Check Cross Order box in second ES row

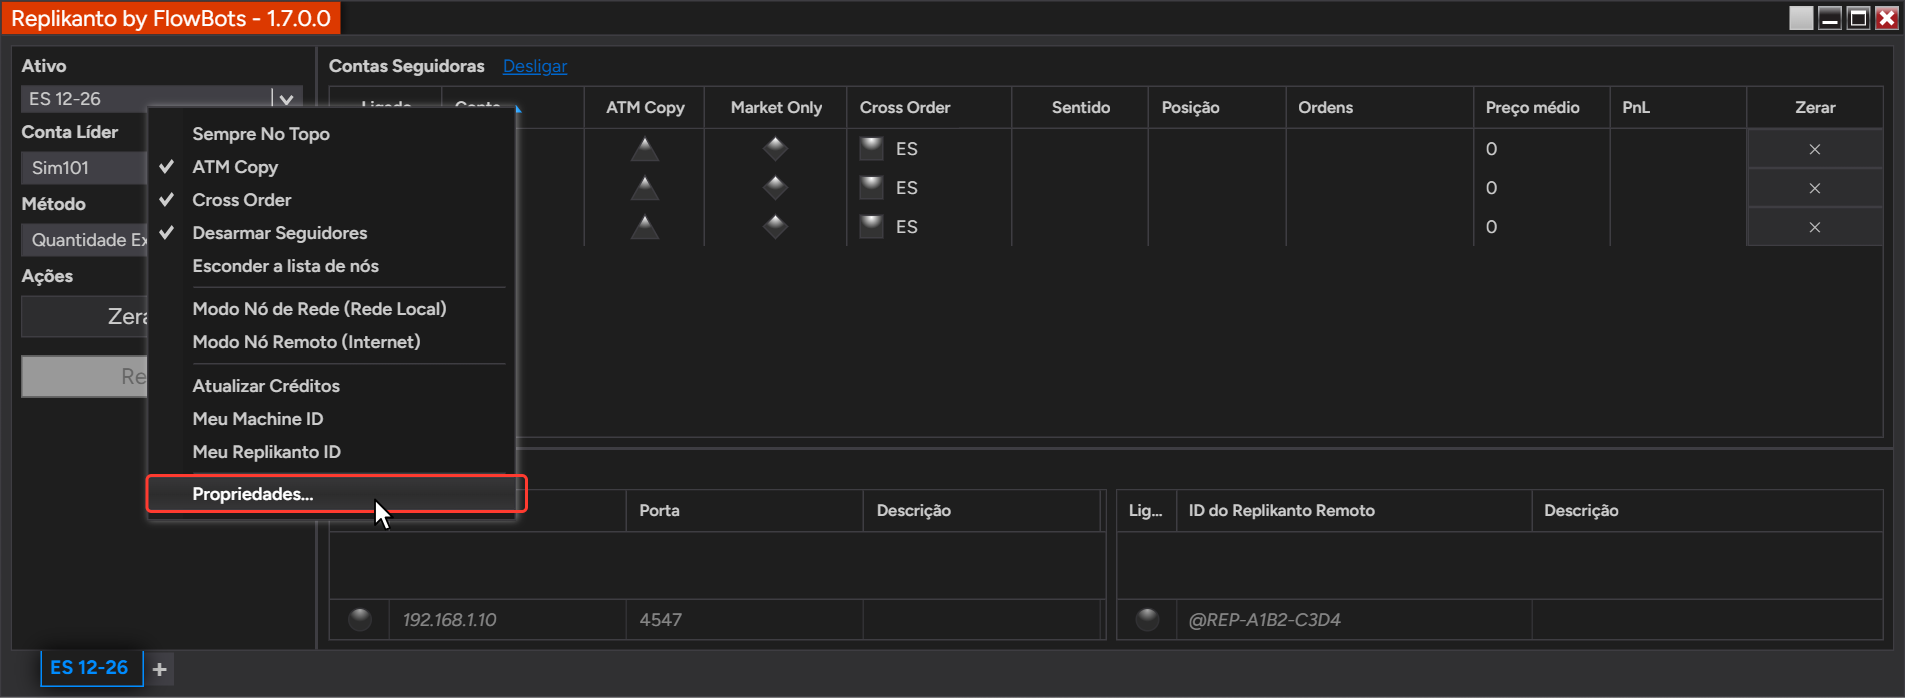[872, 187]
